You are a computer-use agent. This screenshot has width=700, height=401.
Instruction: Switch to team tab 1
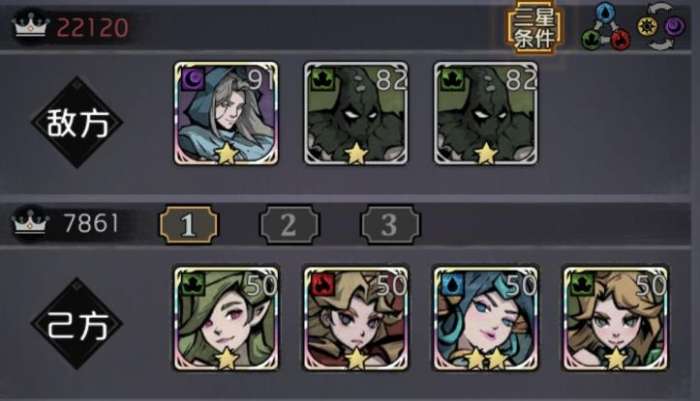tap(188, 225)
